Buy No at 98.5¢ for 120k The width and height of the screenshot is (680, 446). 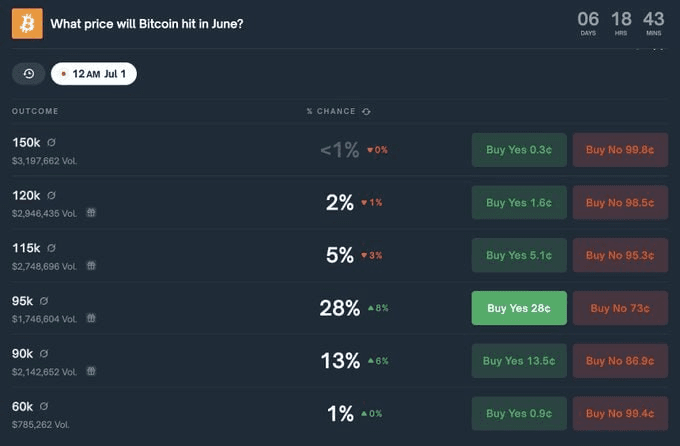pyautogui.click(x=620, y=203)
